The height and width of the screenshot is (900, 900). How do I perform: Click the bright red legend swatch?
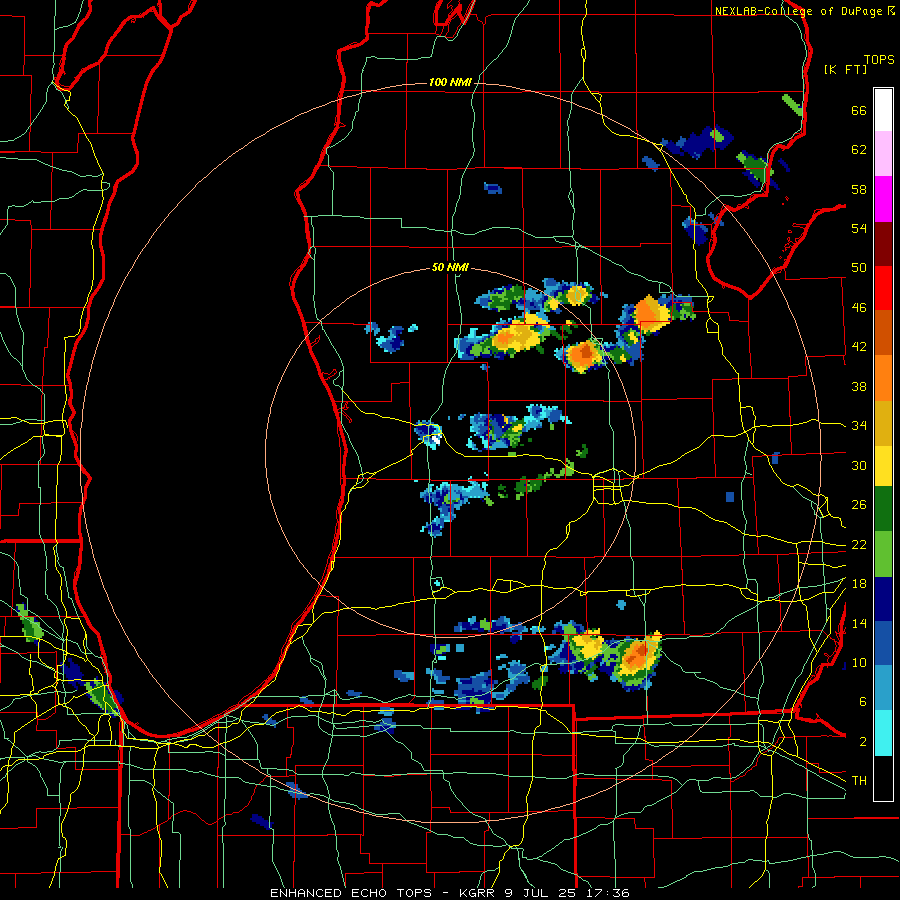[x=883, y=288]
